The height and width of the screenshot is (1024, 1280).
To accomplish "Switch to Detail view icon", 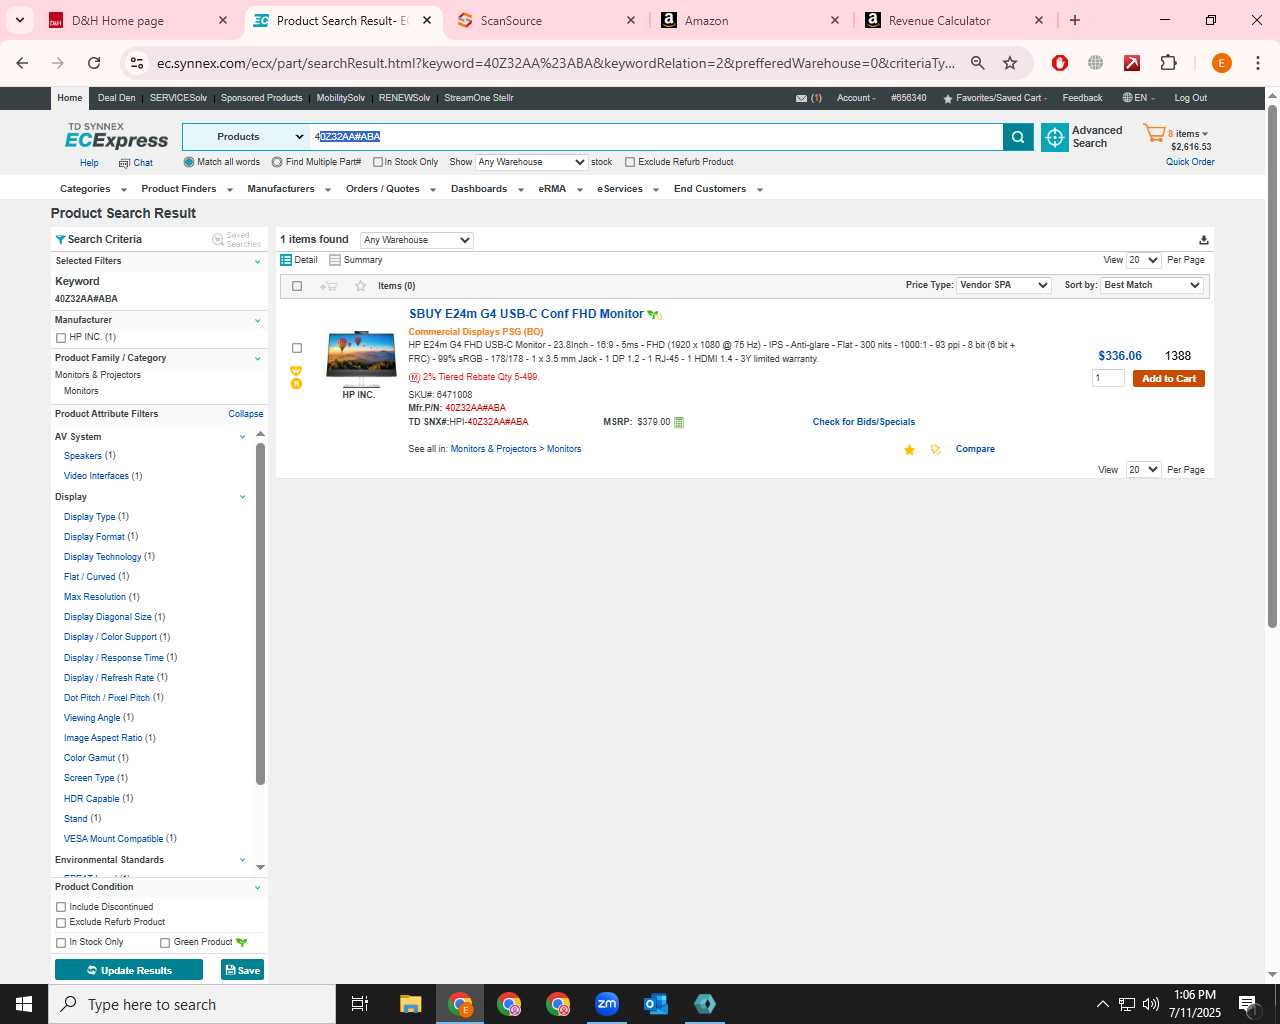I will point(286,260).
